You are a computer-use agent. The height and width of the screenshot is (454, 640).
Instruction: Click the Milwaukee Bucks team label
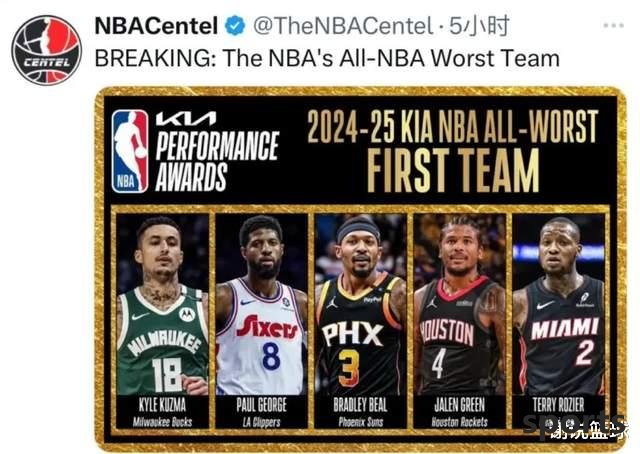(162, 422)
